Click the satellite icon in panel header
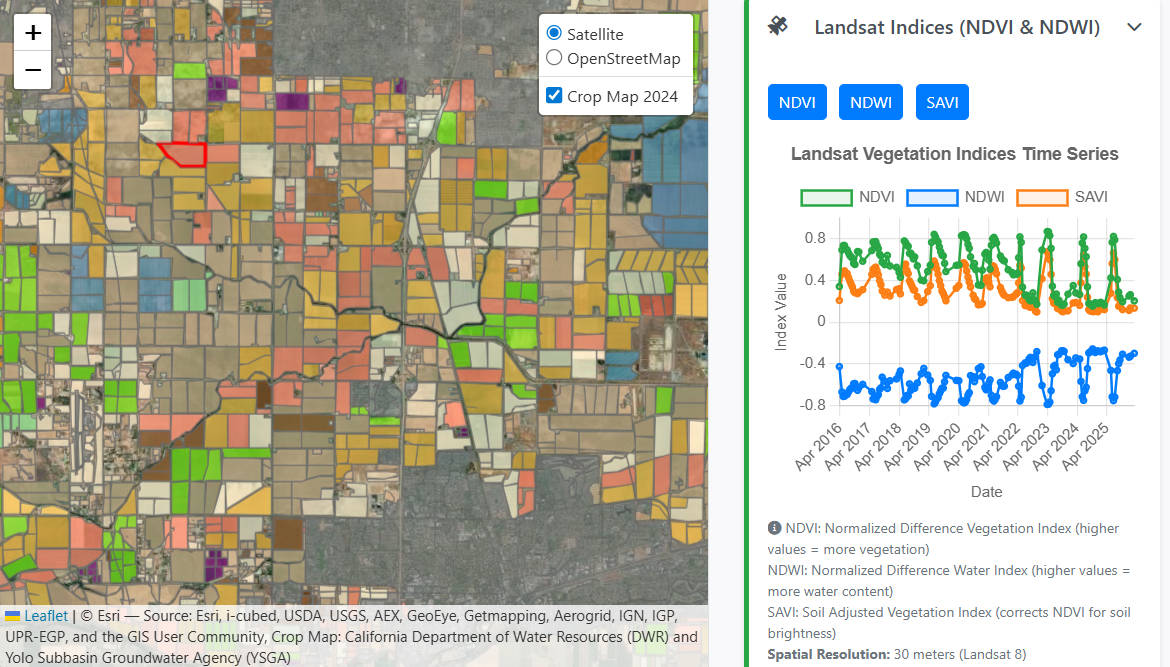The image size is (1170, 667). click(778, 27)
